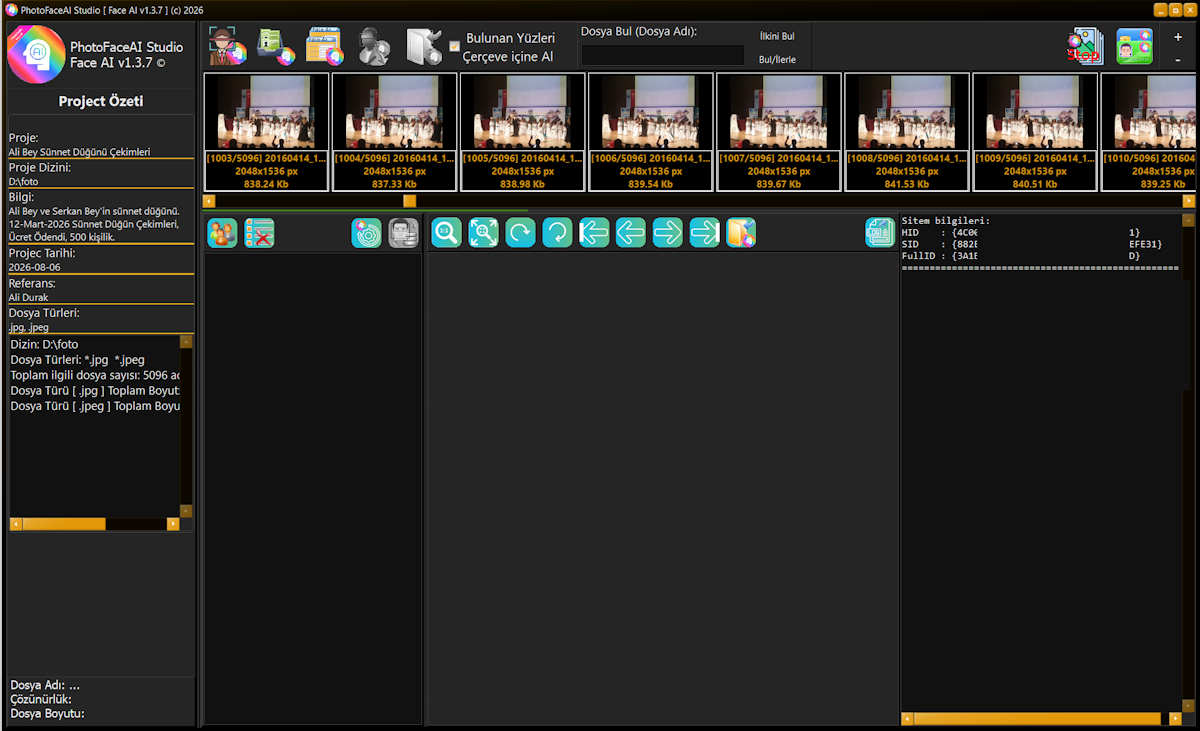Click into the Dosya Bul search field
Screen dimensions: 1200x731
point(662,56)
